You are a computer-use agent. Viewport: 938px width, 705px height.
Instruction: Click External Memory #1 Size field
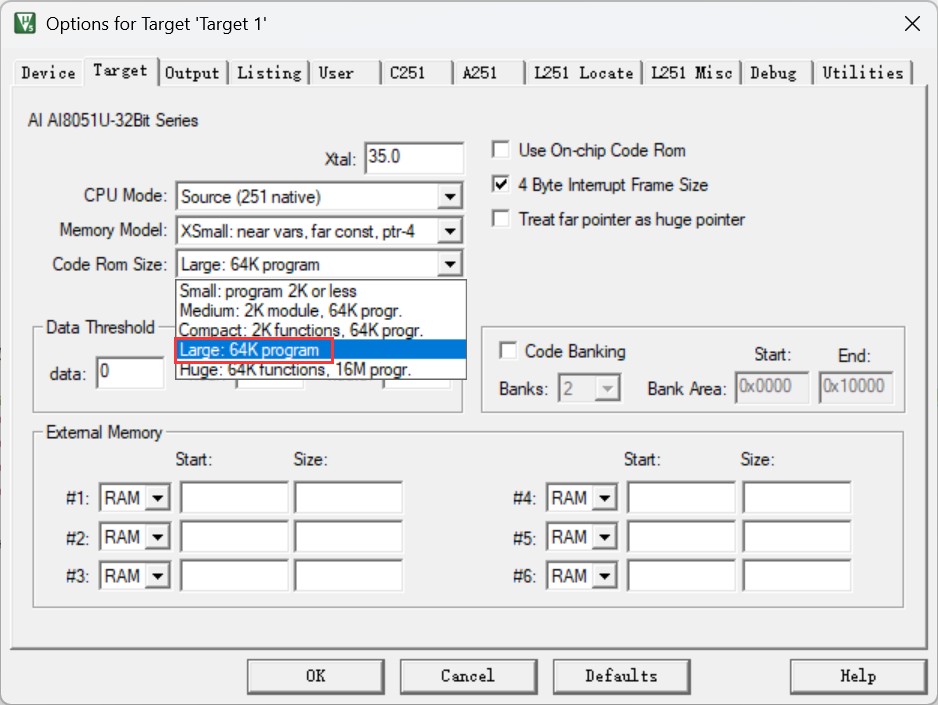[348, 498]
